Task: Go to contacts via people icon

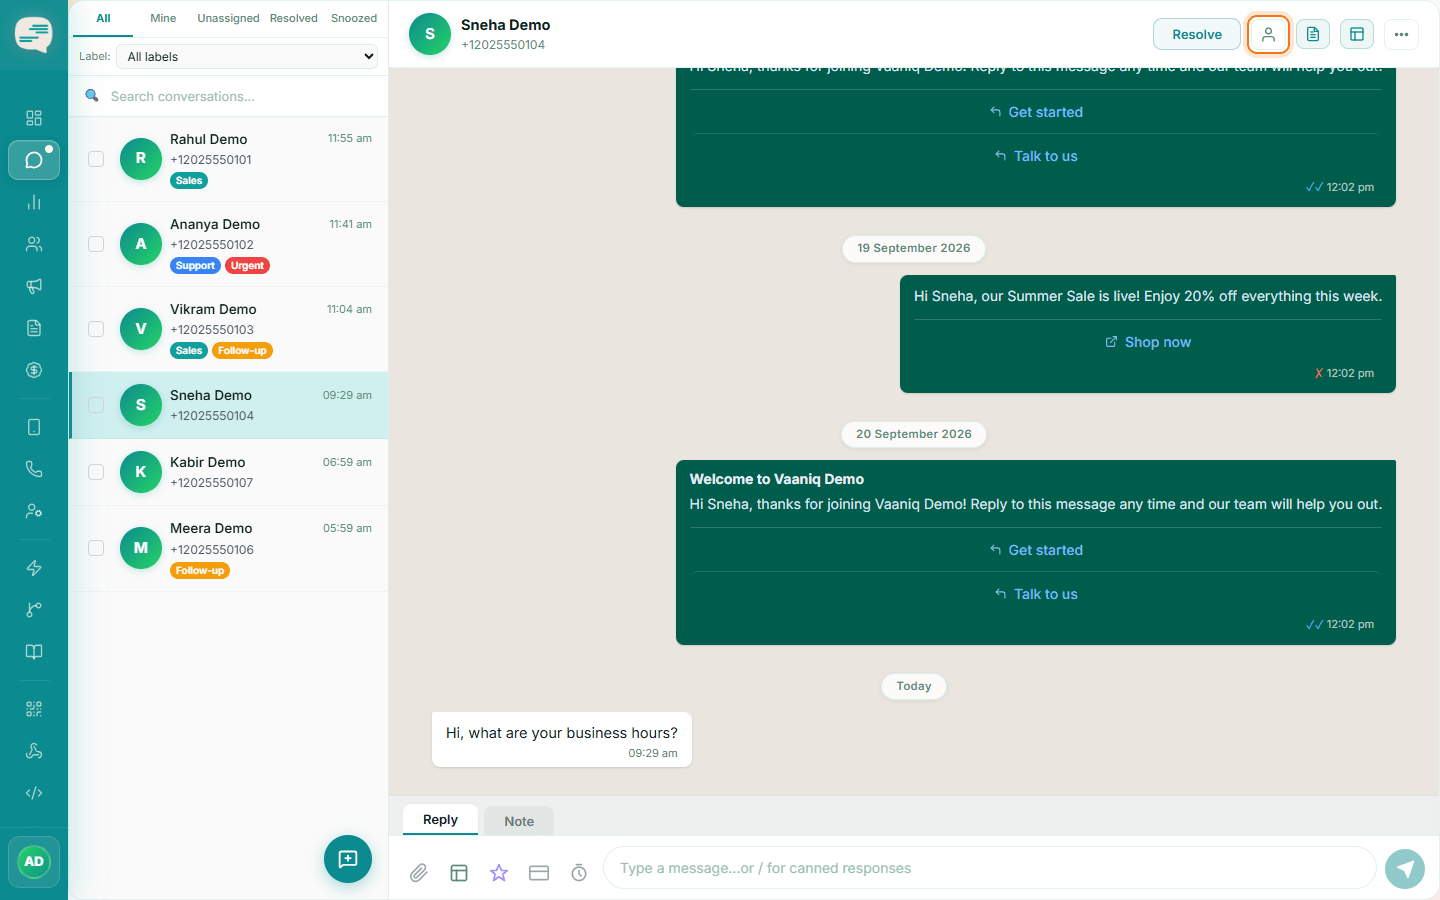Action: pos(34,244)
